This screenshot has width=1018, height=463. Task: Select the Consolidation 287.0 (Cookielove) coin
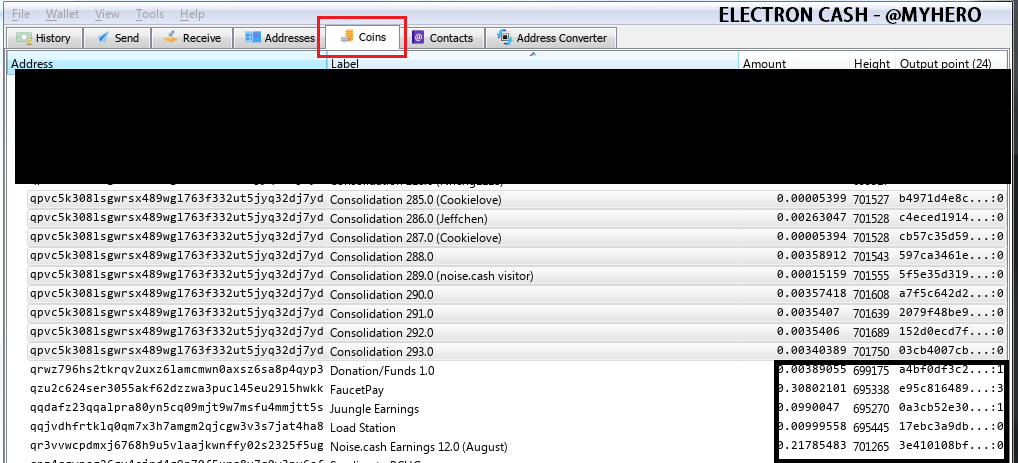pos(518,238)
